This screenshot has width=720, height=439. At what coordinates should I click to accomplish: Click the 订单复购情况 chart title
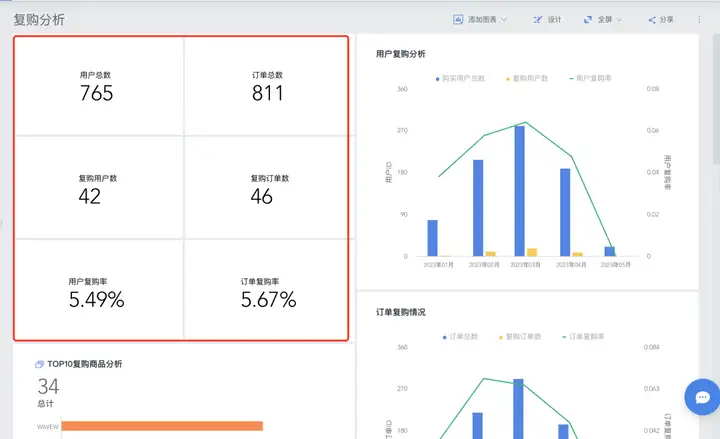tap(400, 312)
